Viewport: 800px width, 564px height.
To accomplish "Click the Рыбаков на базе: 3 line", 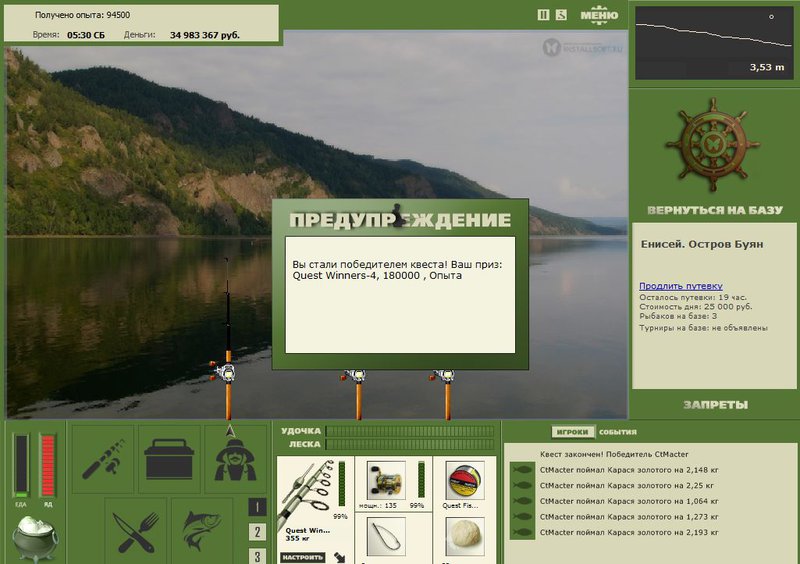I will point(678,316).
